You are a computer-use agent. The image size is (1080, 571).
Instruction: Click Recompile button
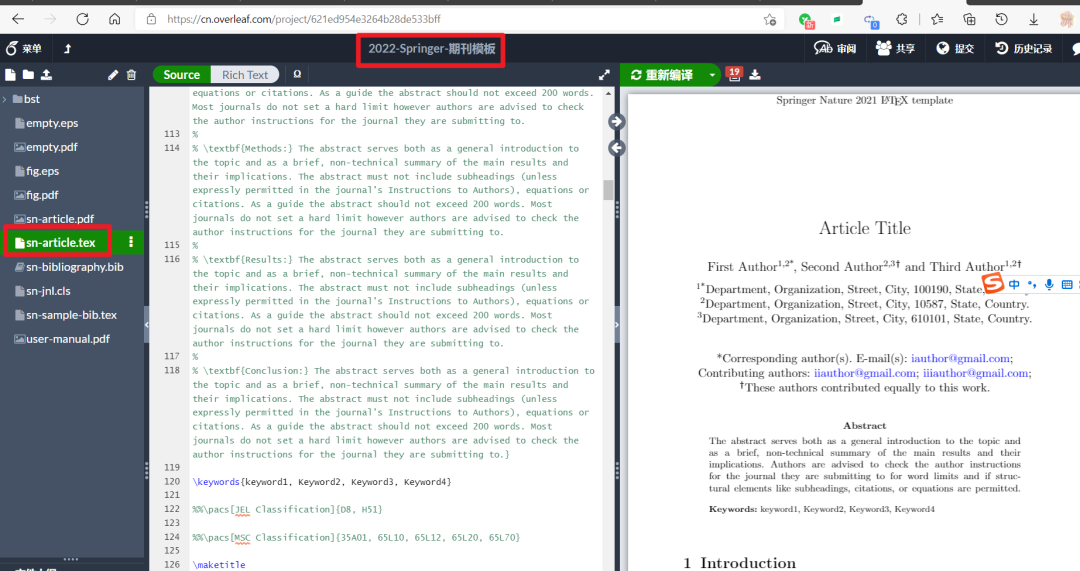pyautogui.click(x=662, y=75)
